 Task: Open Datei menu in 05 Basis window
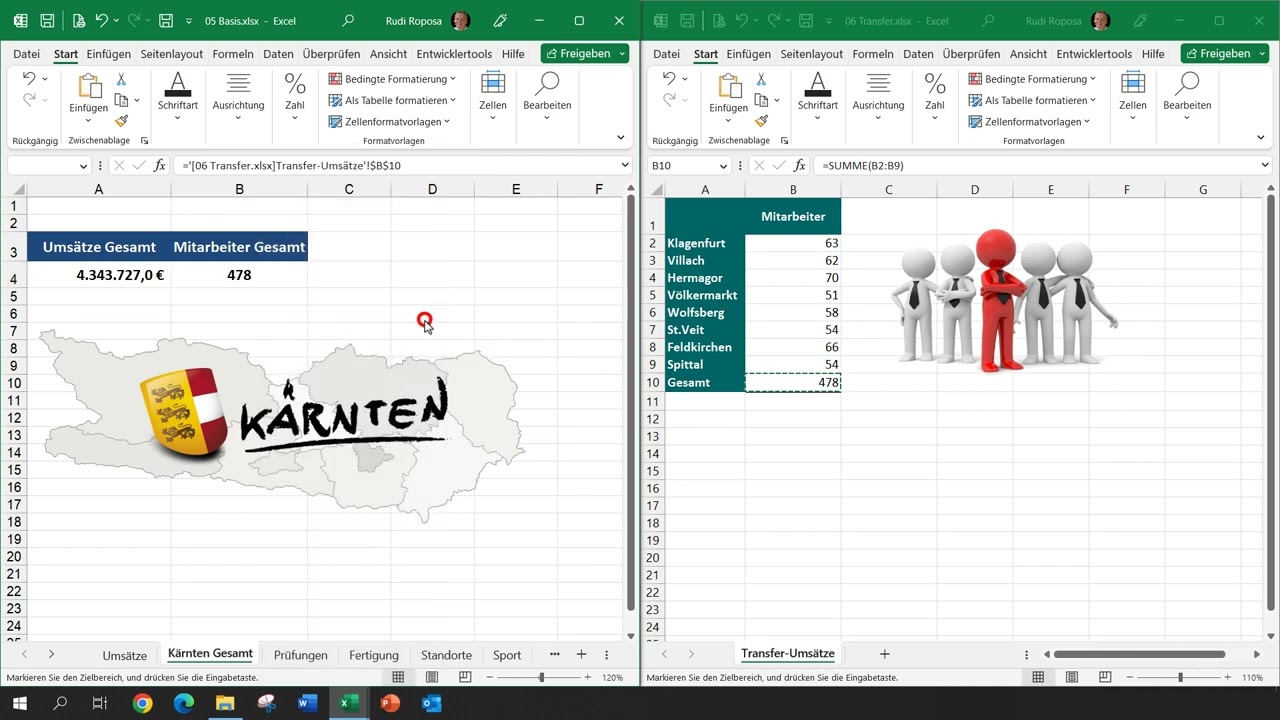pos(27,54)
